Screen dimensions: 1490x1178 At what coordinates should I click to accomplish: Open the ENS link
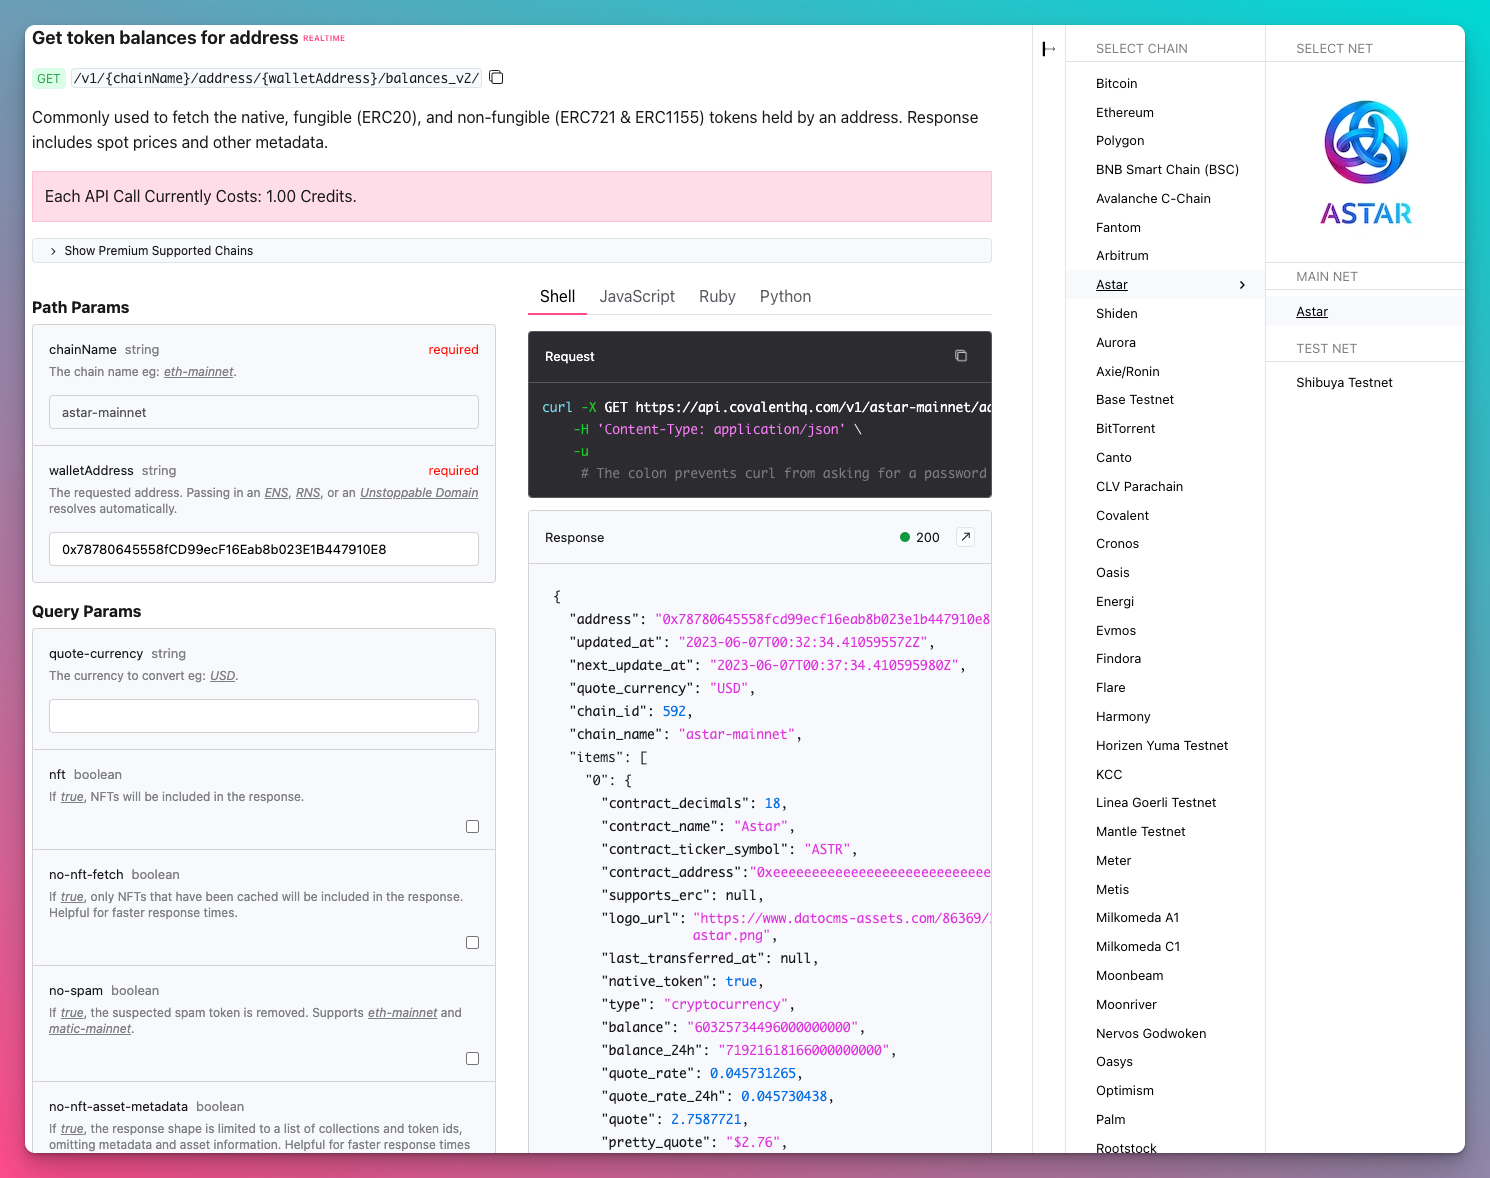pyautogui.click(x=276, y=493)
